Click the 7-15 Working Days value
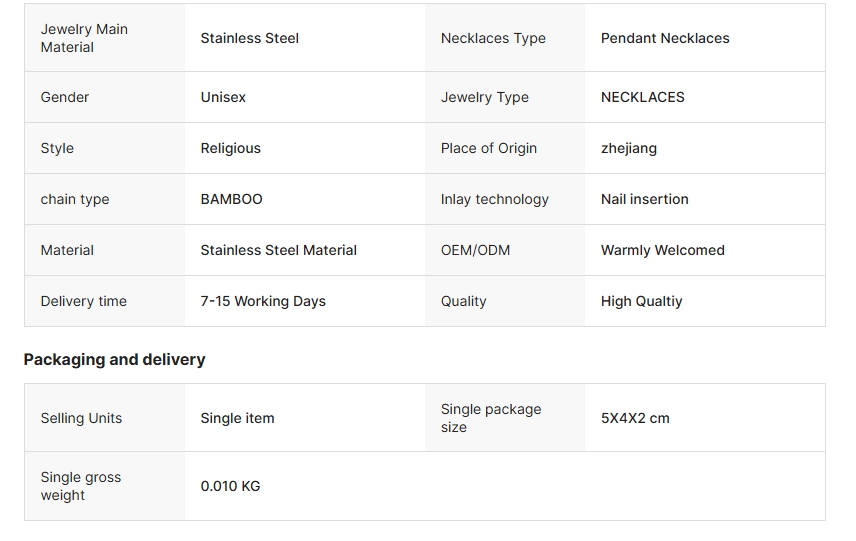Viewport: 856px width, 541px height. point(263,301)
